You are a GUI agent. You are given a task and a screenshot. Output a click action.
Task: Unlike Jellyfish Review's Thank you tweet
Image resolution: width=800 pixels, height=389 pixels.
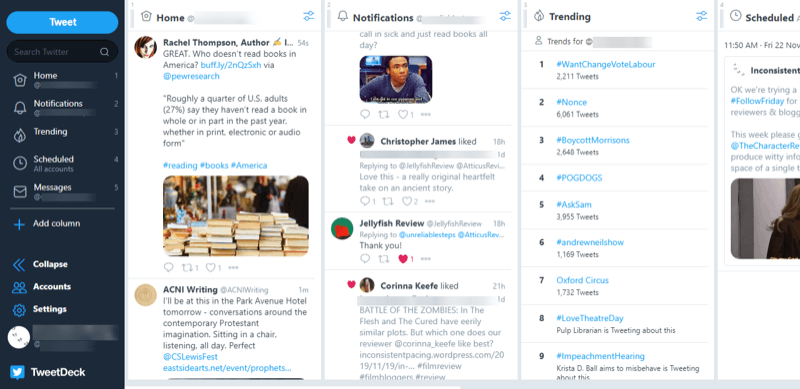pyautogui.click(x=403, y=259)
